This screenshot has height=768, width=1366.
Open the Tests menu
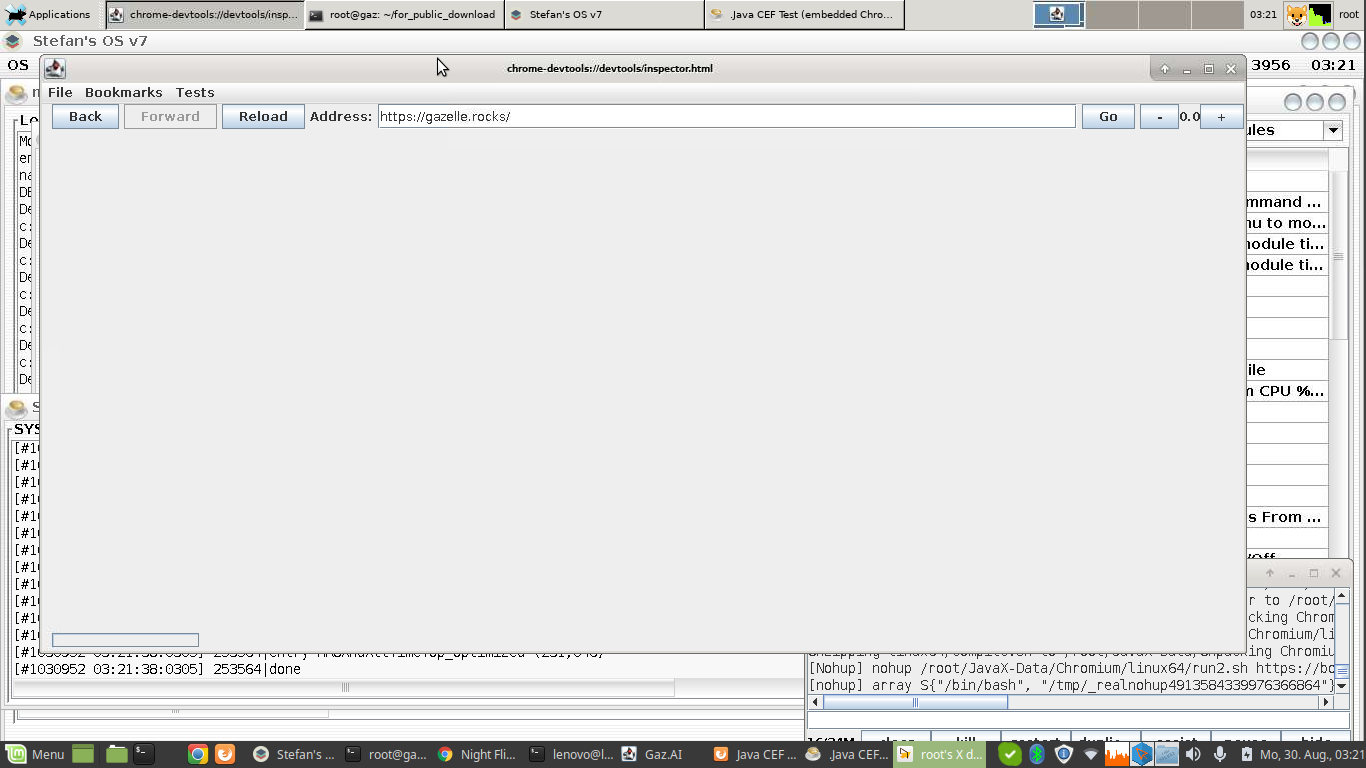[x=195, y=92]
